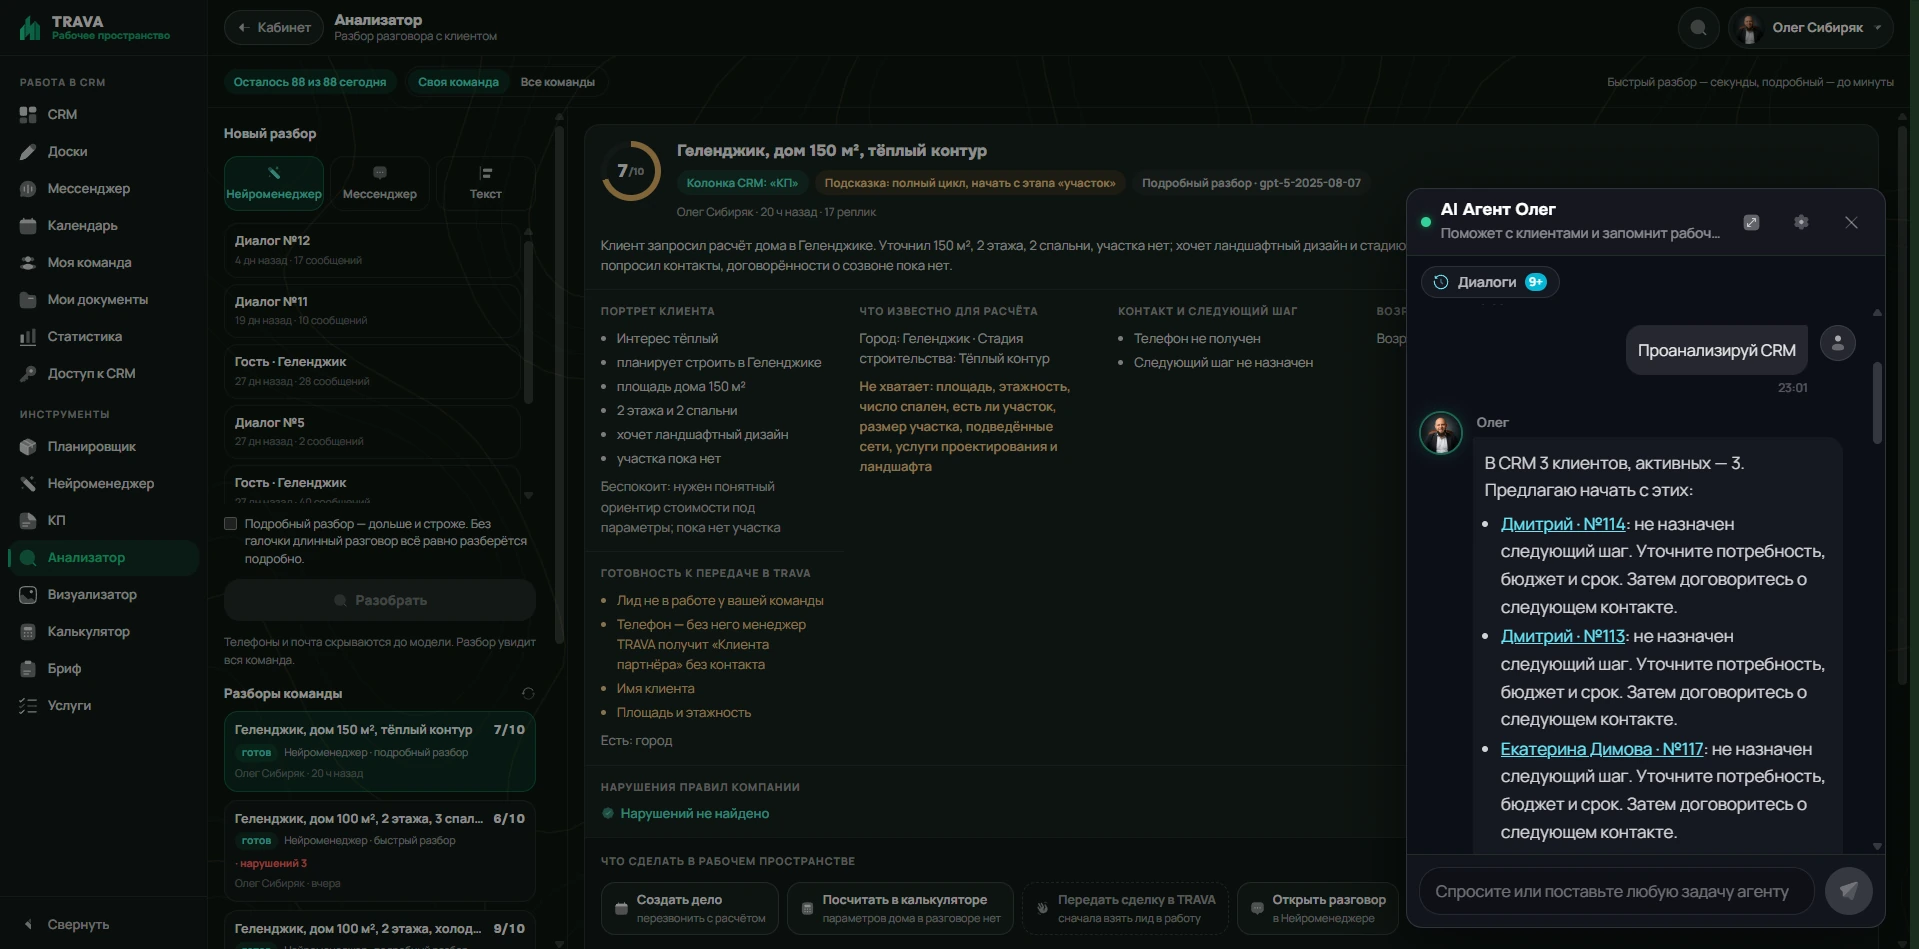Screen dimensions: 1919x949
Task: Go back to Кабинет
Action: [x=274, y=28]
